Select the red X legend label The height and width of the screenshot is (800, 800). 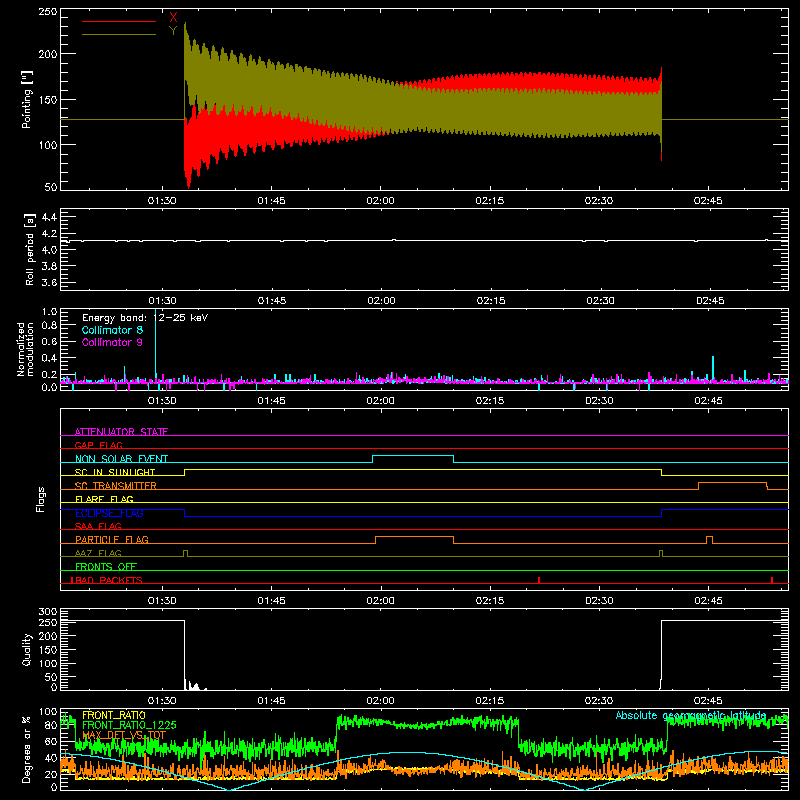(x=173, y=18)
